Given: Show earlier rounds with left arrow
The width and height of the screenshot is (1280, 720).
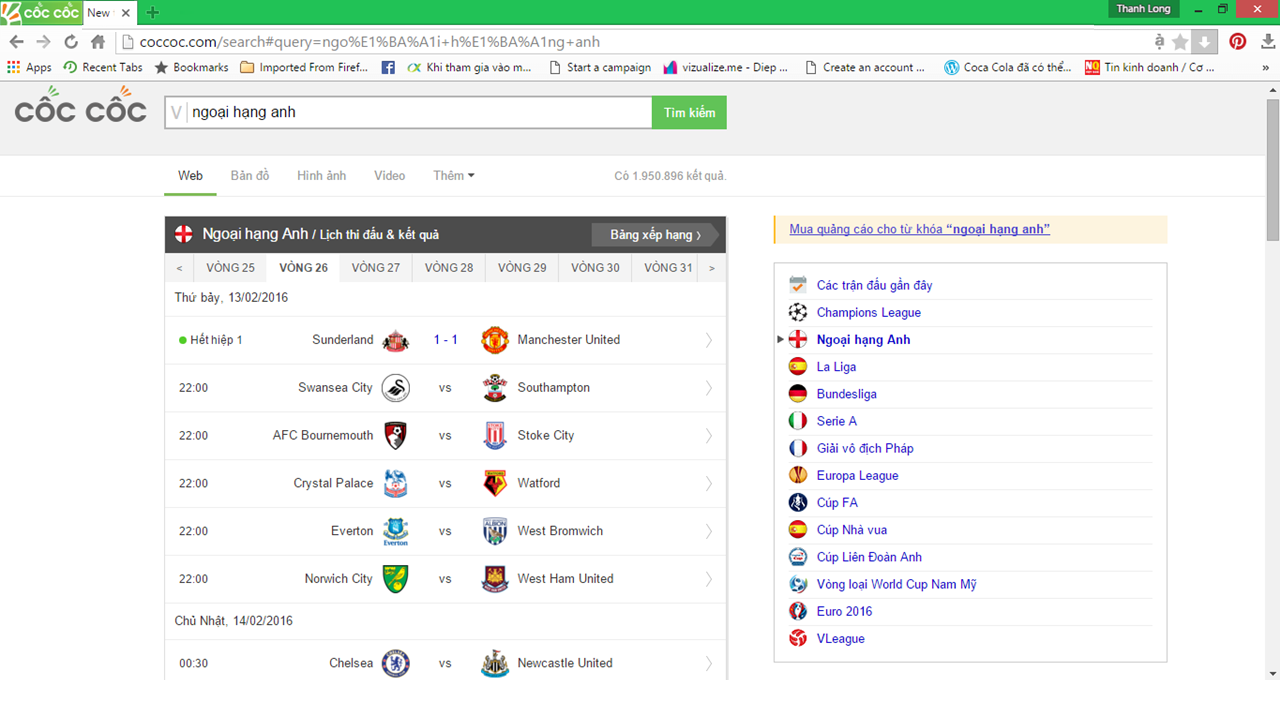Looking at the screenshot, I should pos(179,268).
